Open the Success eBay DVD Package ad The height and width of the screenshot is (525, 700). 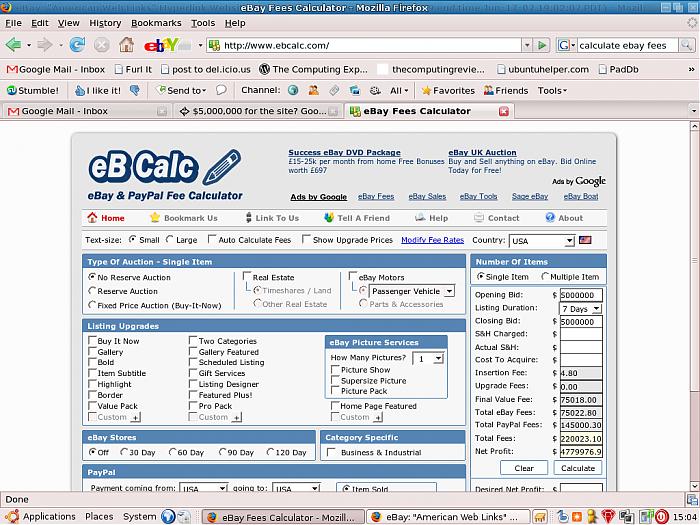pyautogui.click(x=344, y=152)
